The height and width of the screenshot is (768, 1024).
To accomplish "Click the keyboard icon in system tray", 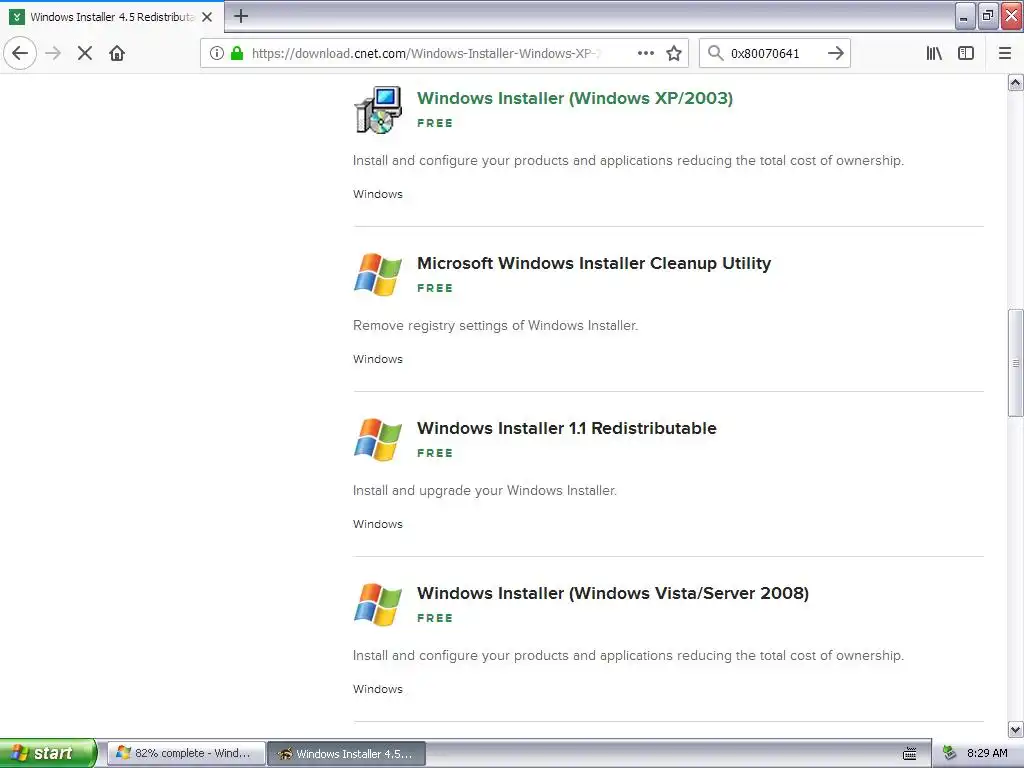I will [909, 754].
